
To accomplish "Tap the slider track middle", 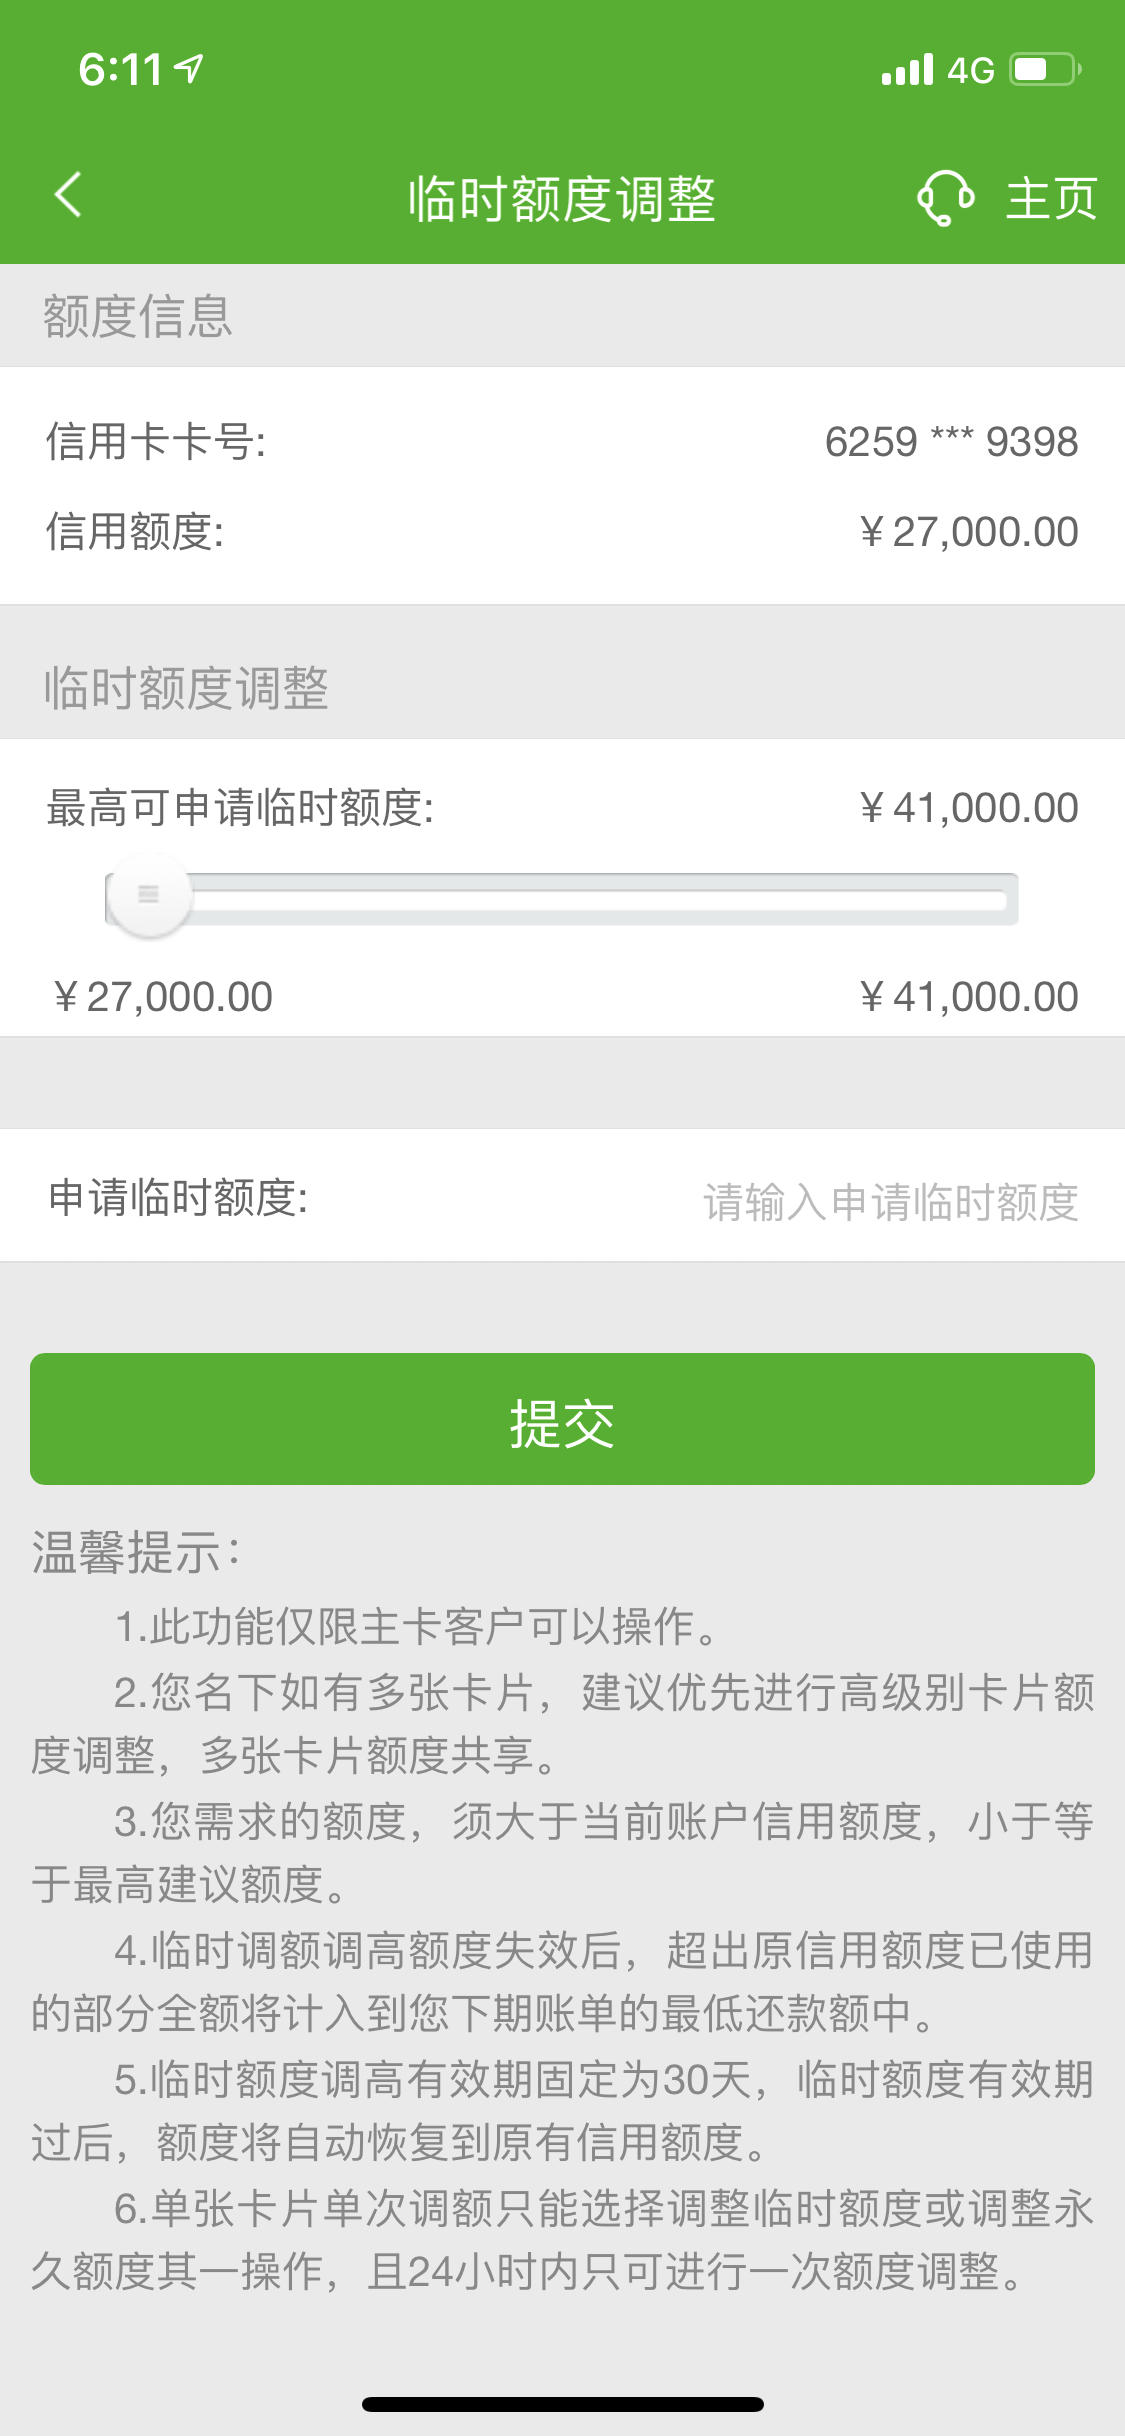I will pos(562,899).
